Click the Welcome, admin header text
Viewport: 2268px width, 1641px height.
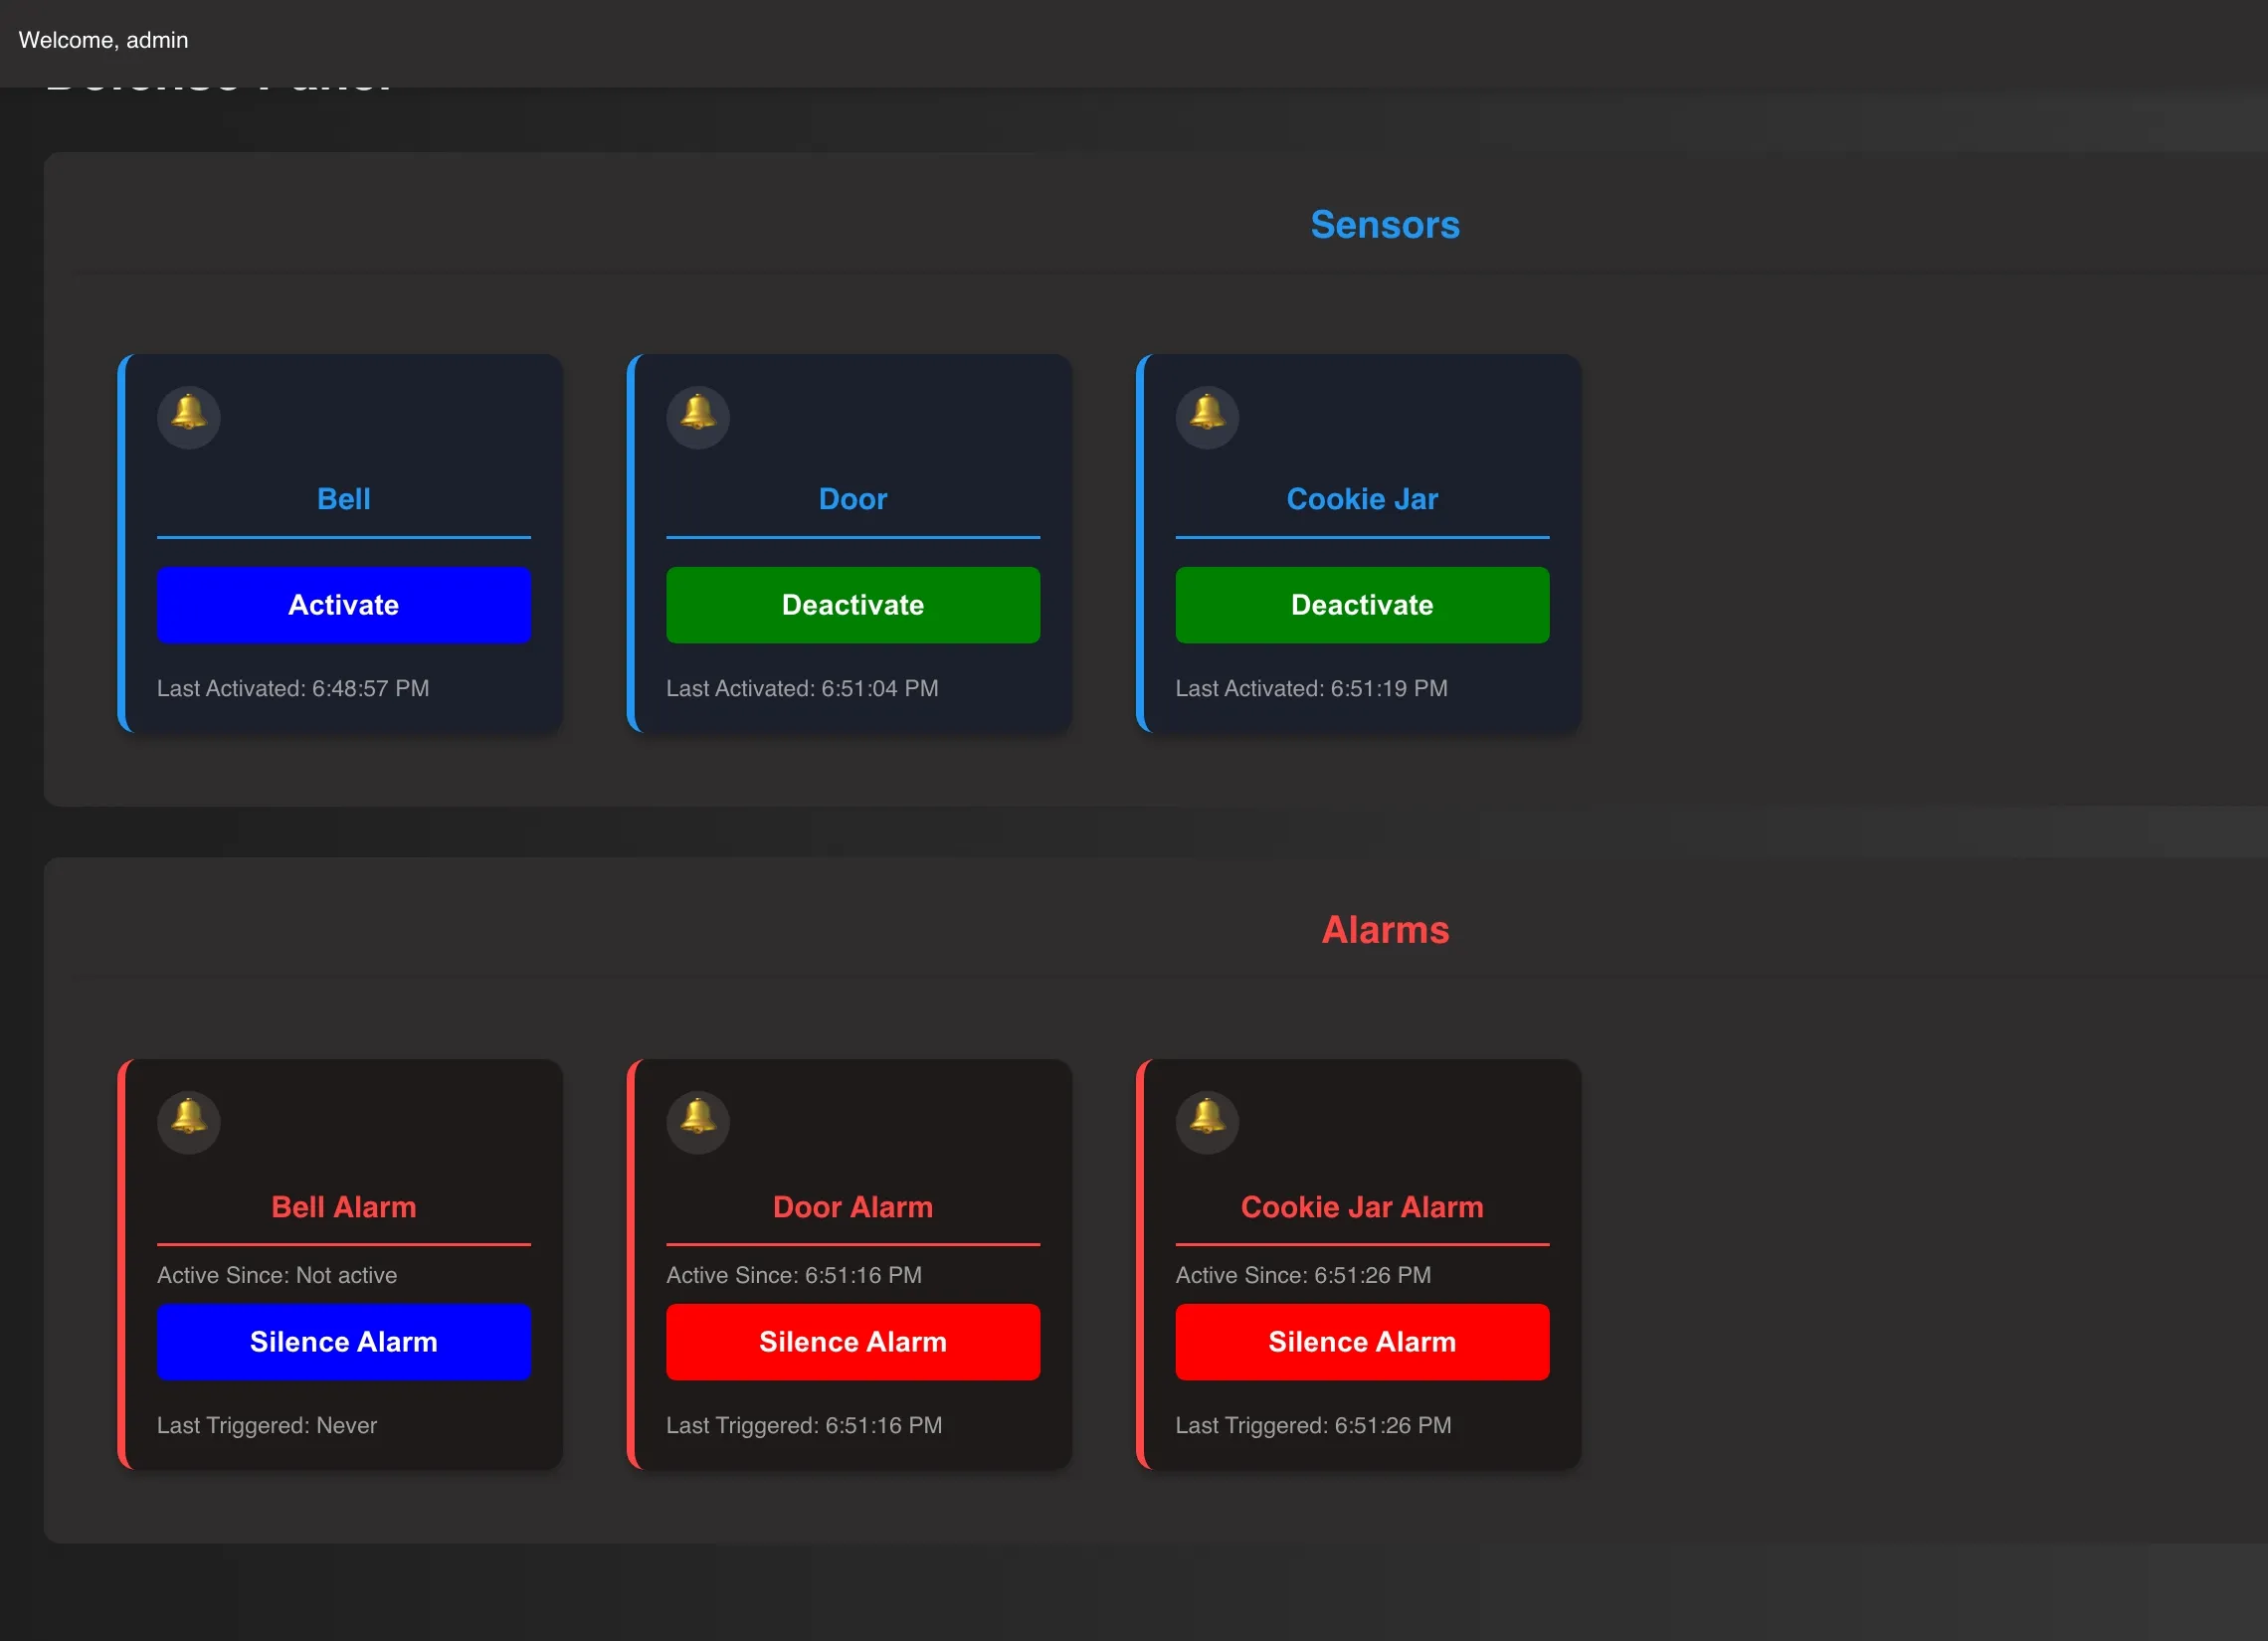[x=103, y=40]
